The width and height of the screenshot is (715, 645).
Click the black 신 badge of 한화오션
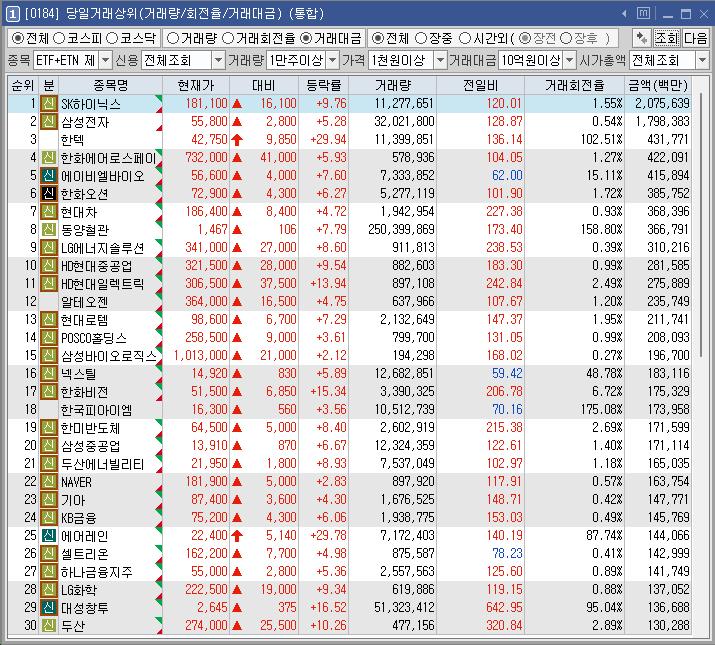pyautogui.click(x=49, y=194)
